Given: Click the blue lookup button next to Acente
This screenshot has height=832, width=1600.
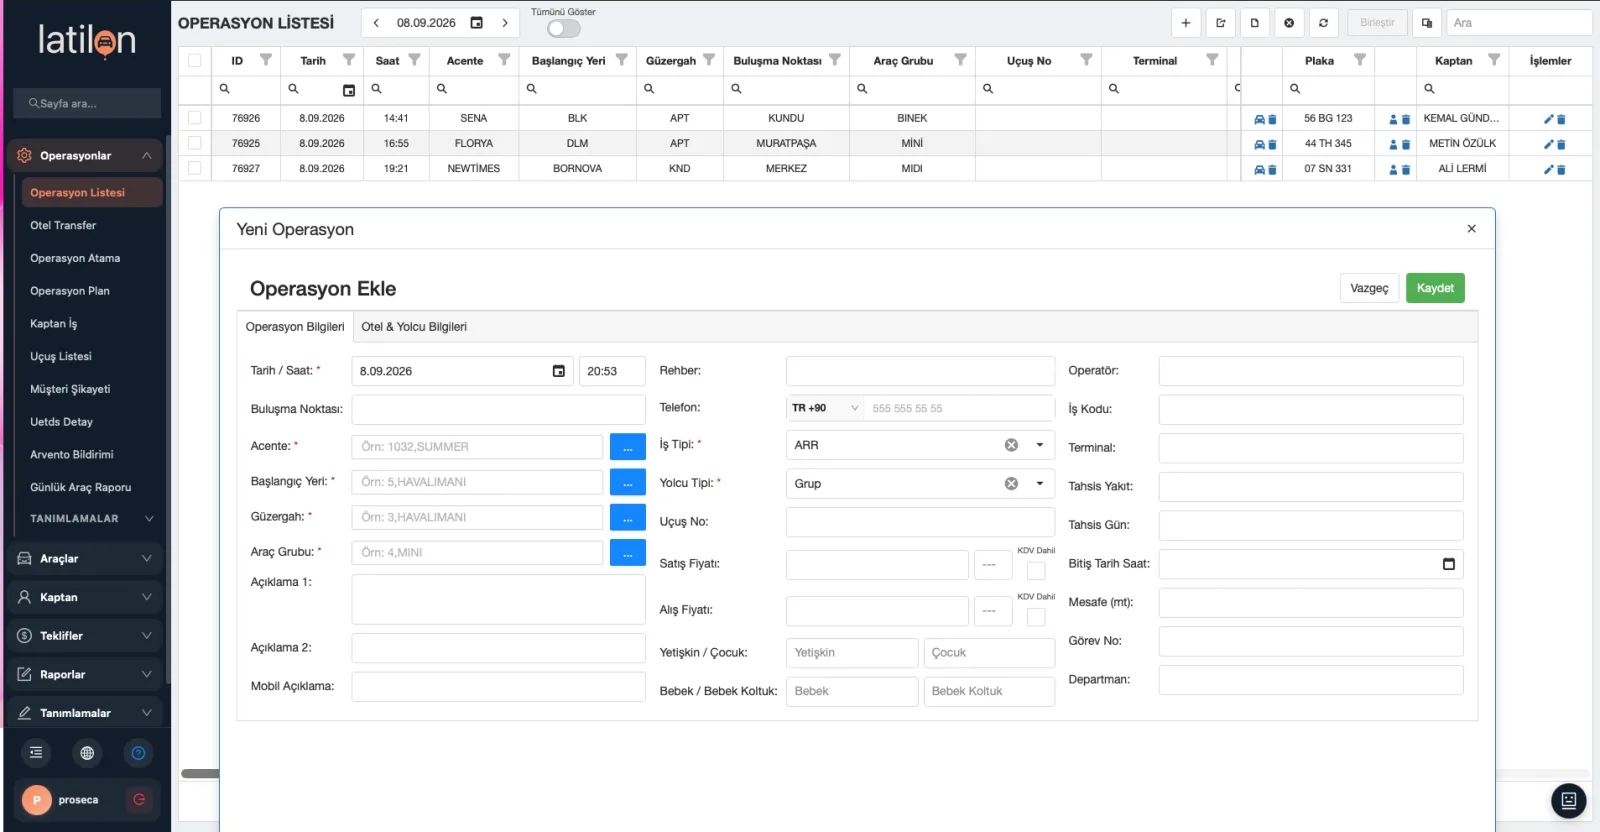Looking at the screenshot, I should pos(628,447).
